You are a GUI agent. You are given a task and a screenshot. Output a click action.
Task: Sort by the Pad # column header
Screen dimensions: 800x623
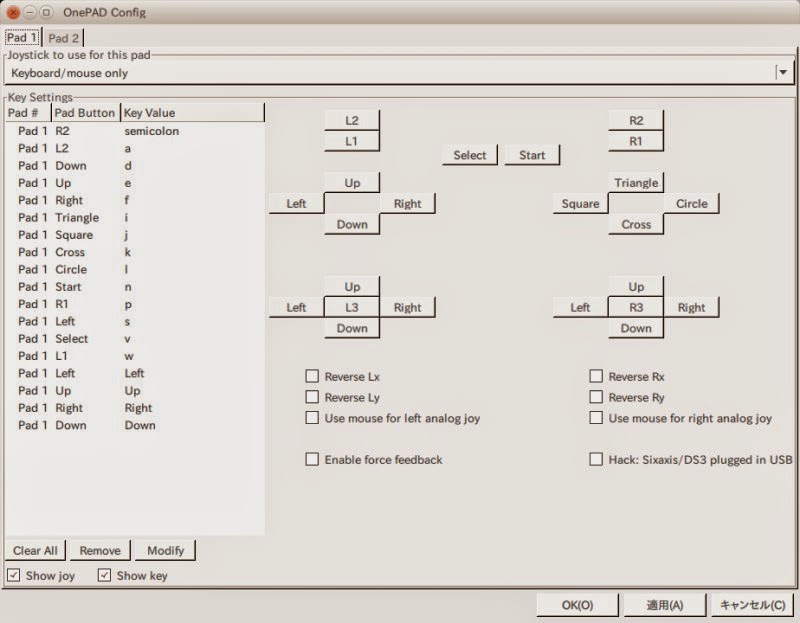coord(28,113)
